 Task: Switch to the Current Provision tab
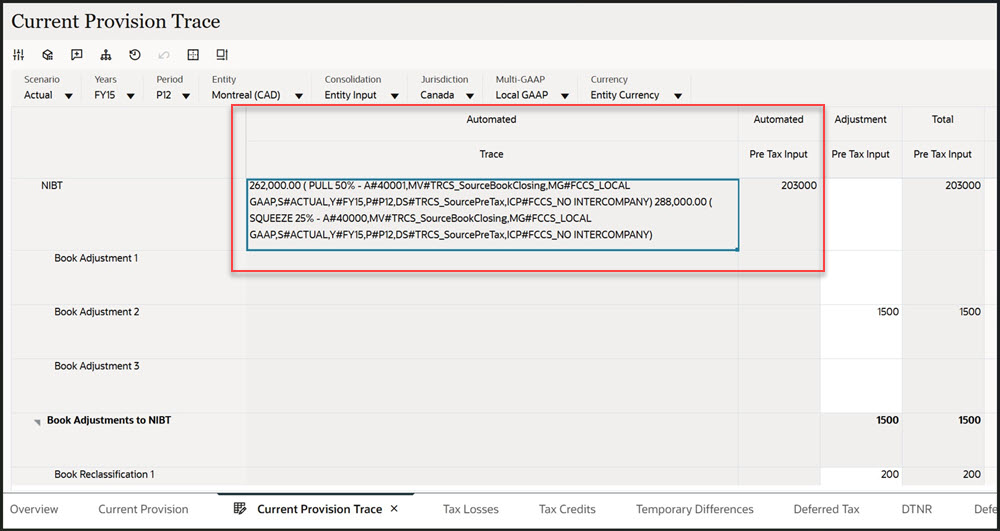click(x=143, y=509)
